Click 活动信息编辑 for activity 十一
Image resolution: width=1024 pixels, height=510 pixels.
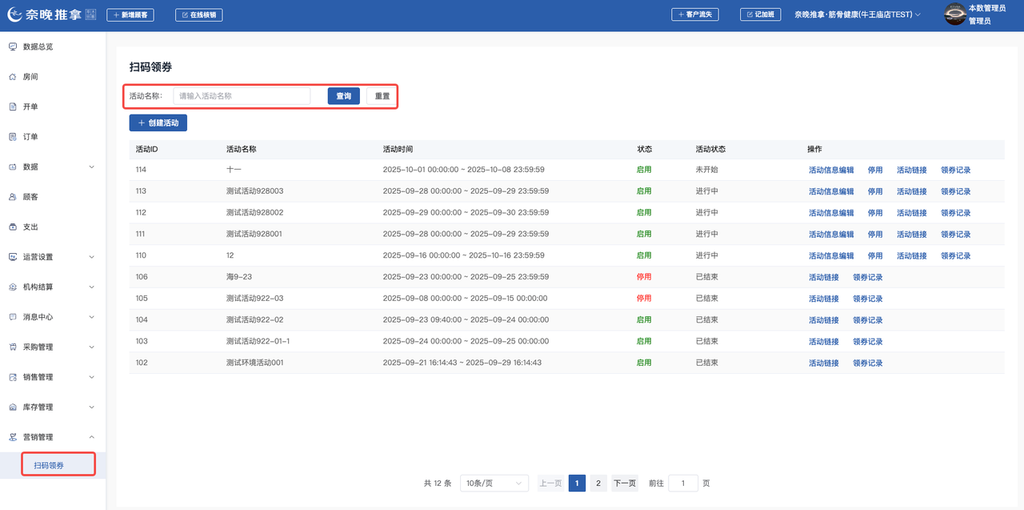[831, 170]
